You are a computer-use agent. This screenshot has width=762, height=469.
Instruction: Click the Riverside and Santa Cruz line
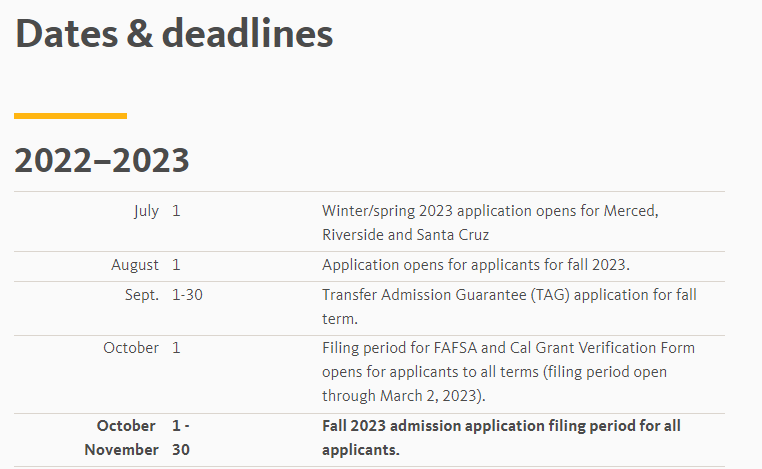coord(405,235)
